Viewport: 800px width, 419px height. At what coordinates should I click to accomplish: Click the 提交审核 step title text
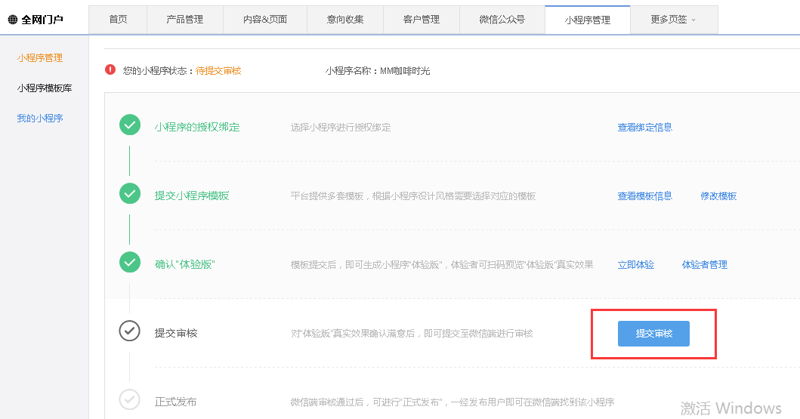(176, 333)
